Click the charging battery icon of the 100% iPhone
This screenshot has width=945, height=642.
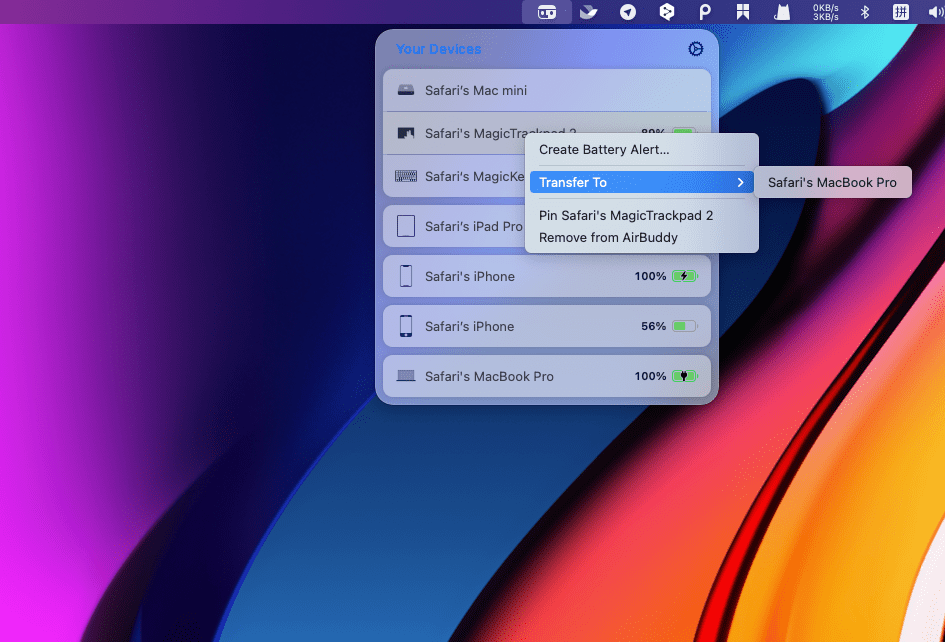pos(684,276)
